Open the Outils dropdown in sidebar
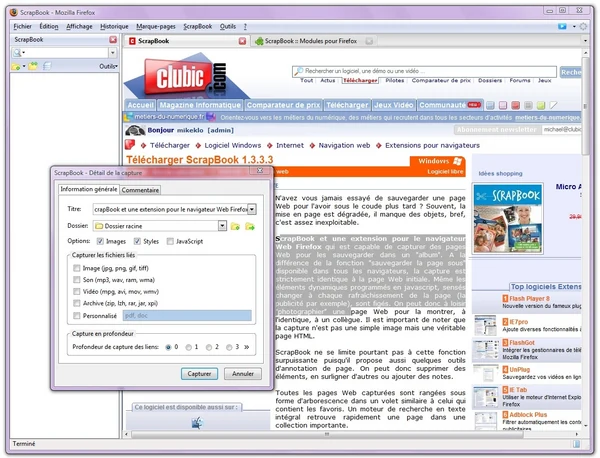The image size is (600, 458). (x=108, y=67)
